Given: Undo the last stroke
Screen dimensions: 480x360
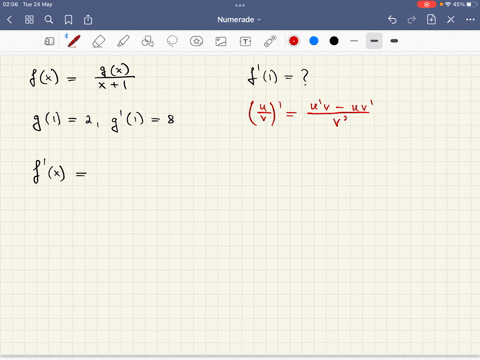Looking at the screenshot, I should (392, 20).
